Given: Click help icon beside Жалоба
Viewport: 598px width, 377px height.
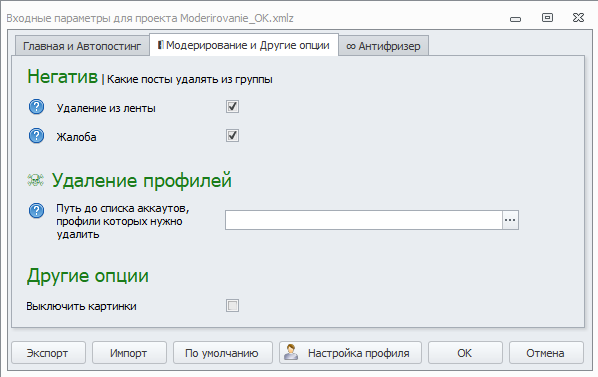Looking at the screenshot, I should pos(37,136).
